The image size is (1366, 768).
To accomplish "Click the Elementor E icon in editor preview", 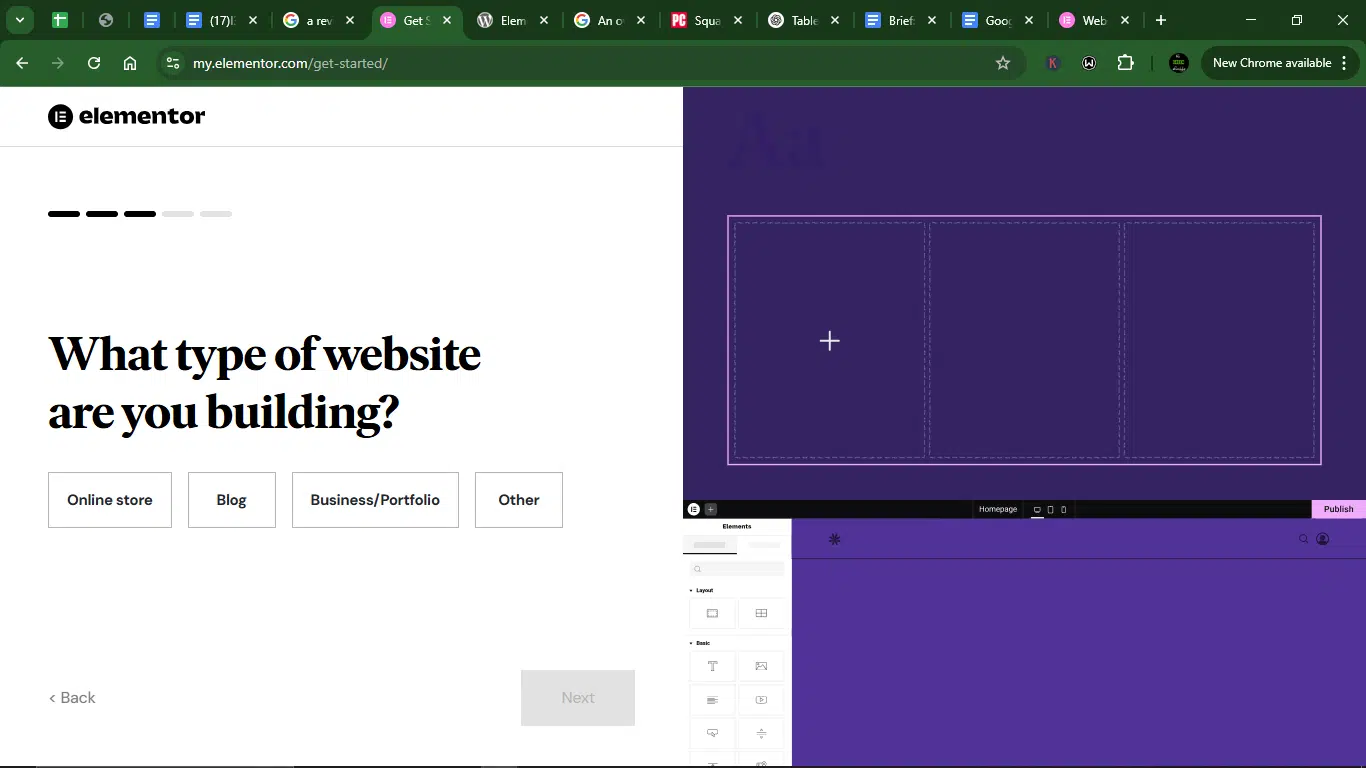I will point(694,509).
